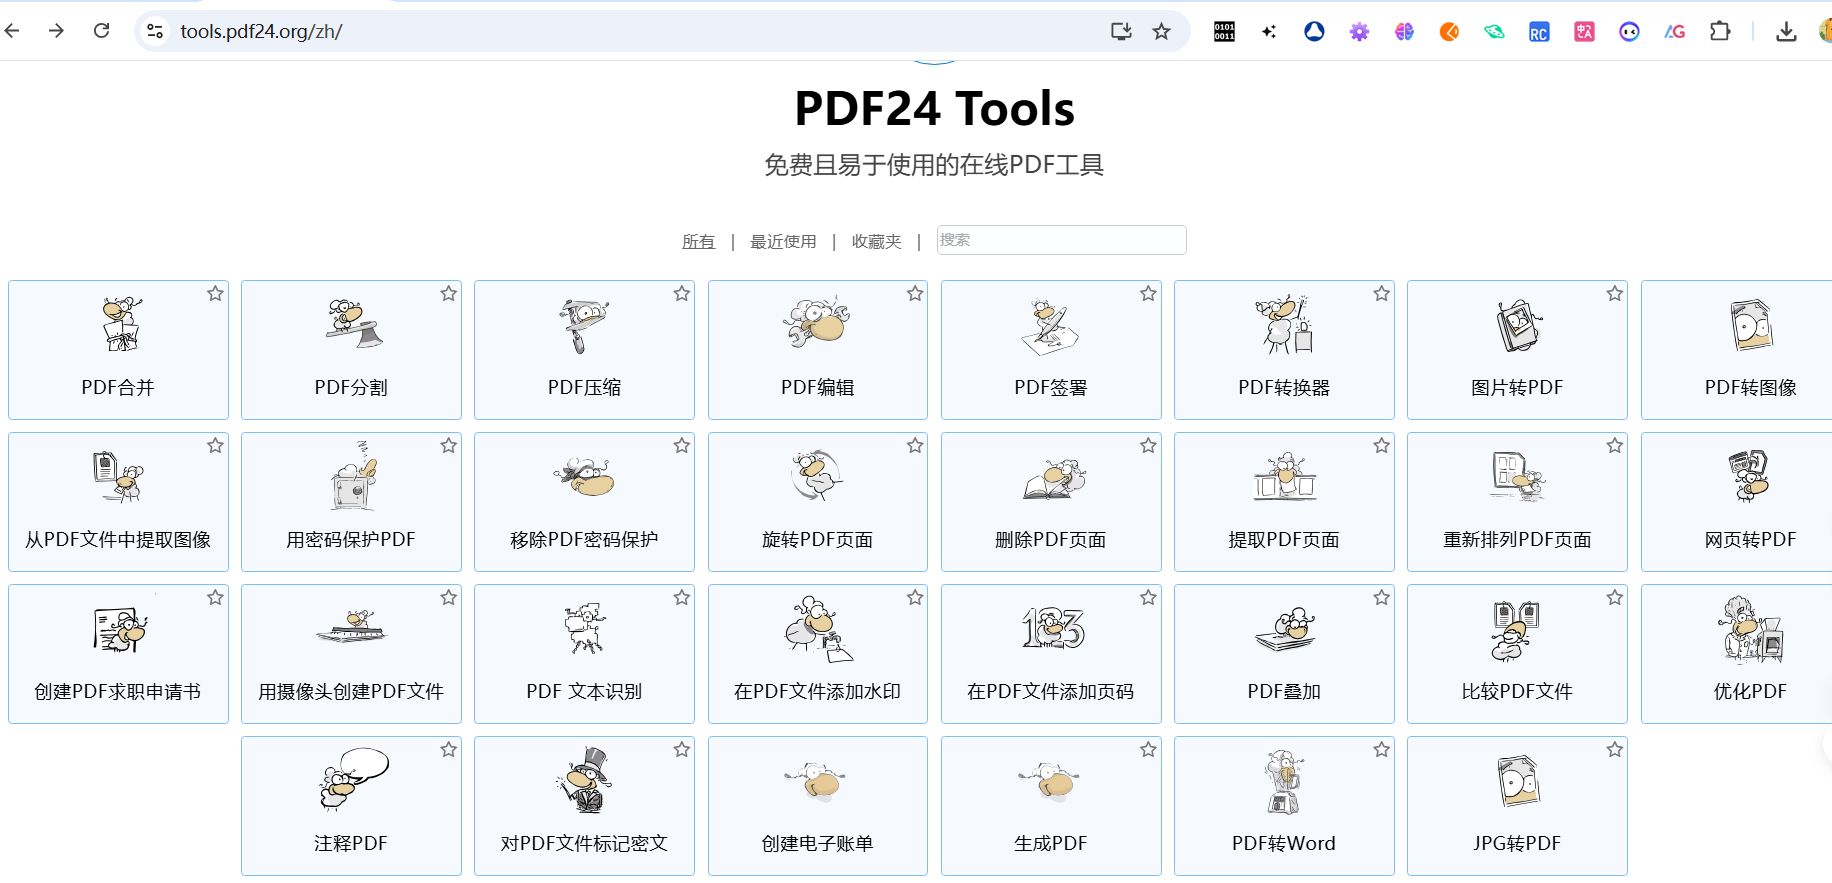The image size is (1832, 883).
Task: Open the 在PDF文件添加水印 tool icon
Action: tap(819, 629)
